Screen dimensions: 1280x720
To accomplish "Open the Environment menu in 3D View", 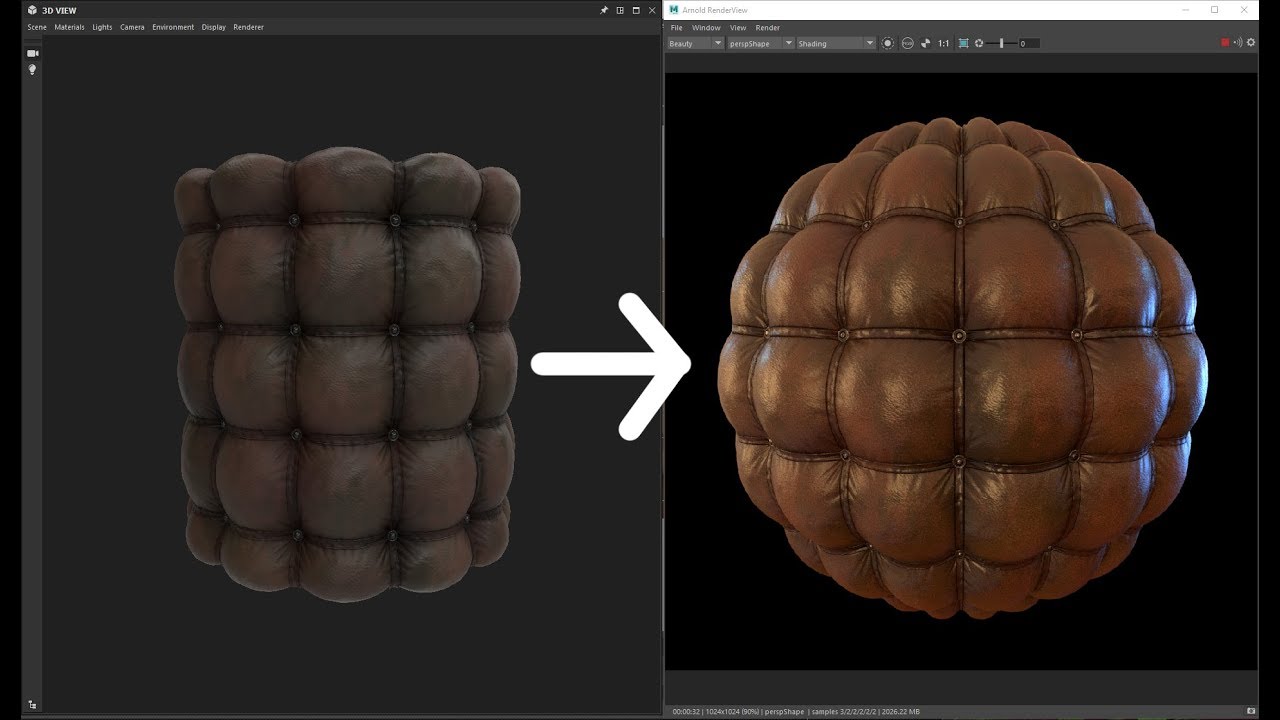I will [x=173, y=27].
